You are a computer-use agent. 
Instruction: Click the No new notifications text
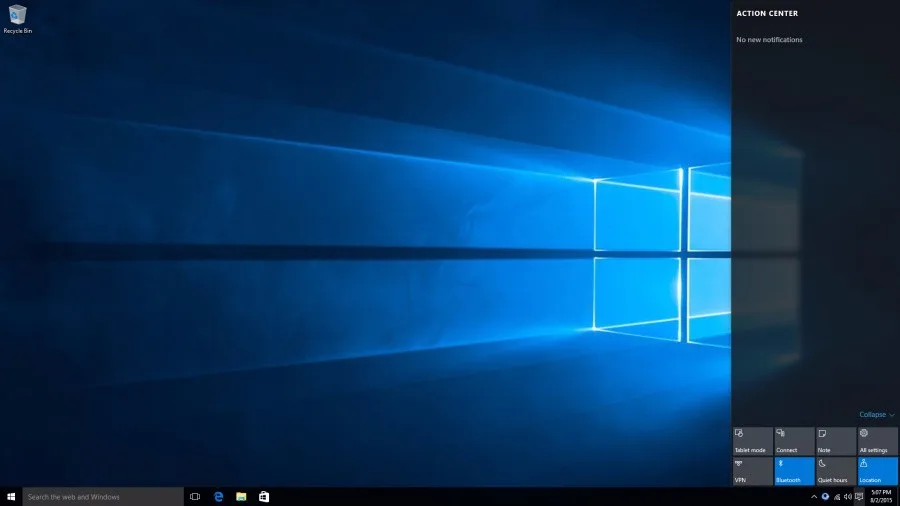769,40
